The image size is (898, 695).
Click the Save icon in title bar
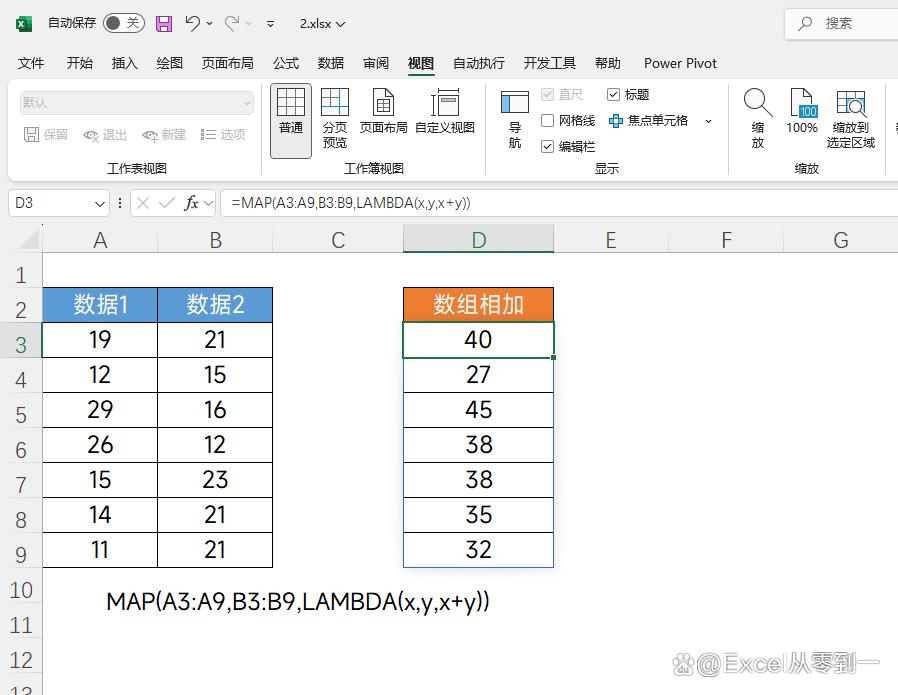[164, 23]
